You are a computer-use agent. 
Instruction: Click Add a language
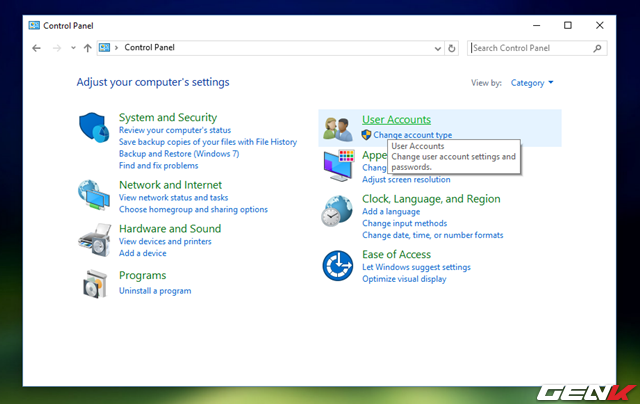pos(391,211)
